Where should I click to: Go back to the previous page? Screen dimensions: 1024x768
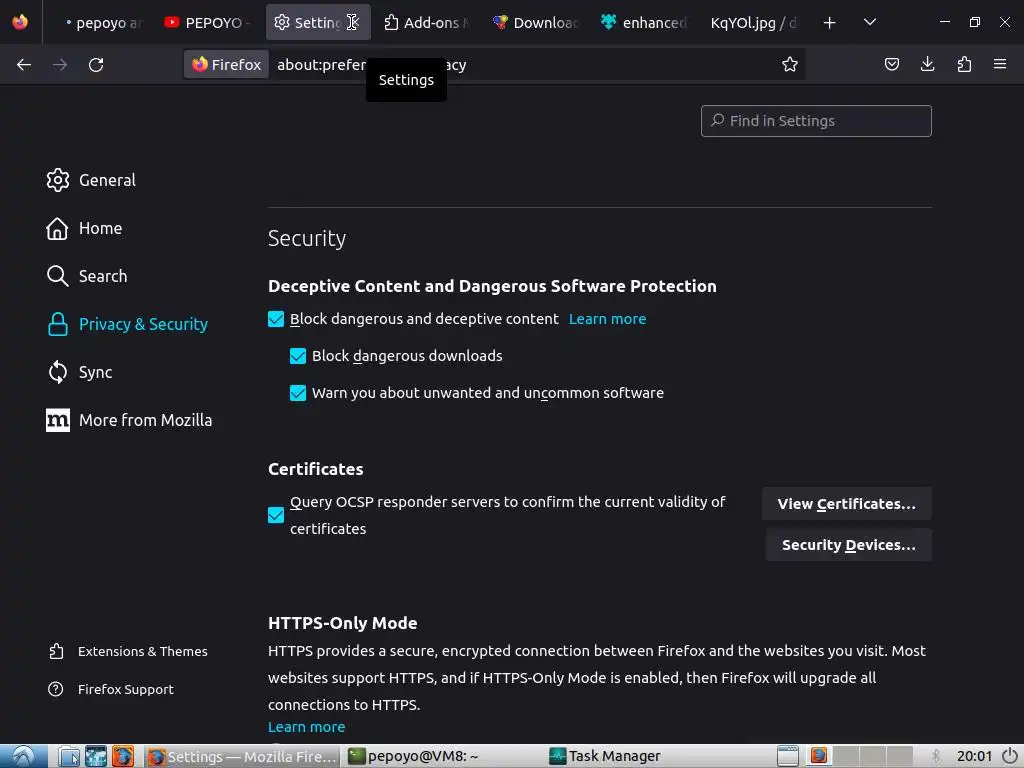[24, 65]
